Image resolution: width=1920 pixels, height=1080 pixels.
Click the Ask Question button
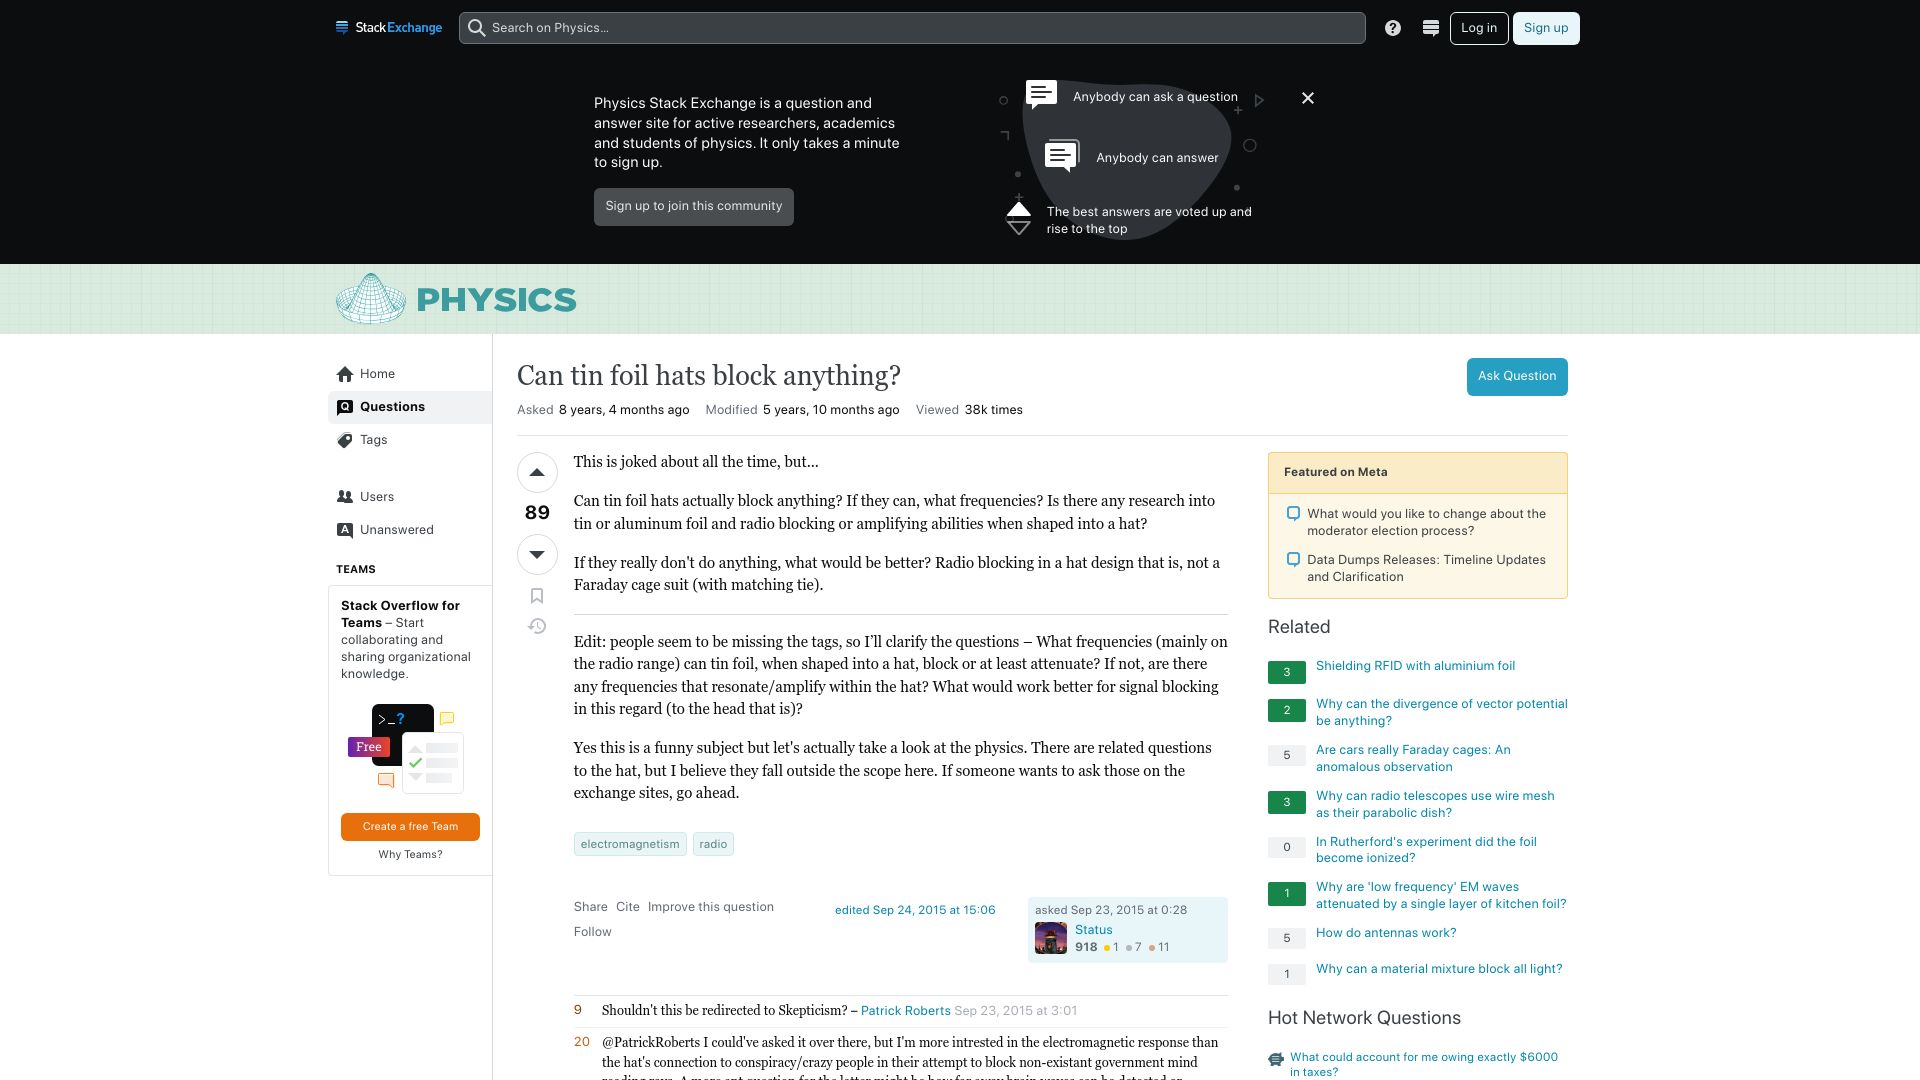coord(1517,377)
